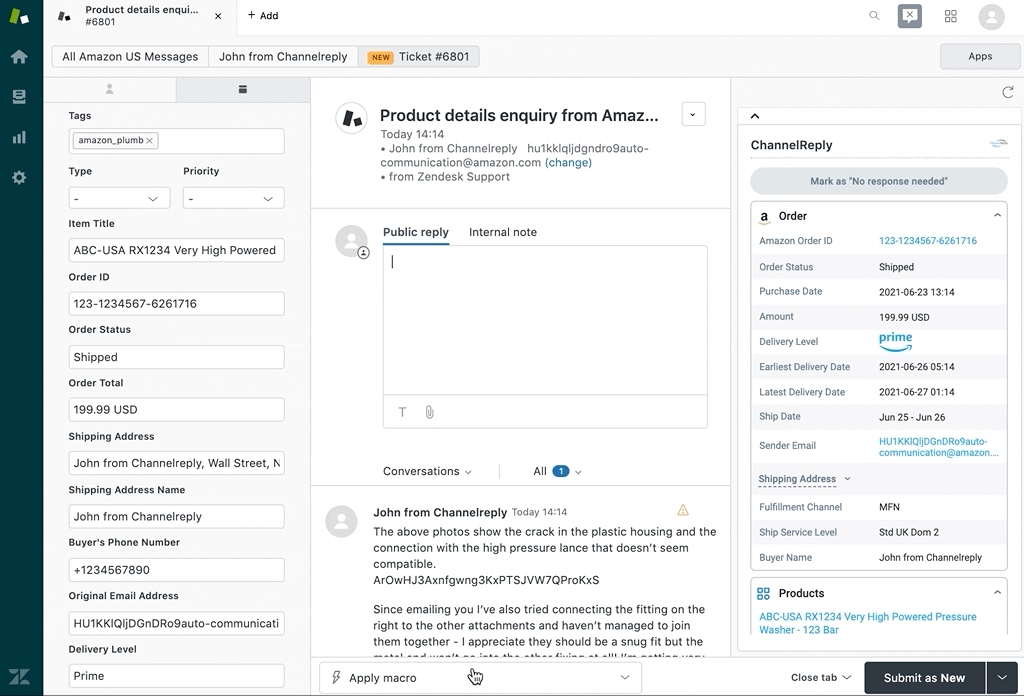The image size is (1024, 696).
Task: Open the Zendesk products grid icon
Action: coord(951,16)
